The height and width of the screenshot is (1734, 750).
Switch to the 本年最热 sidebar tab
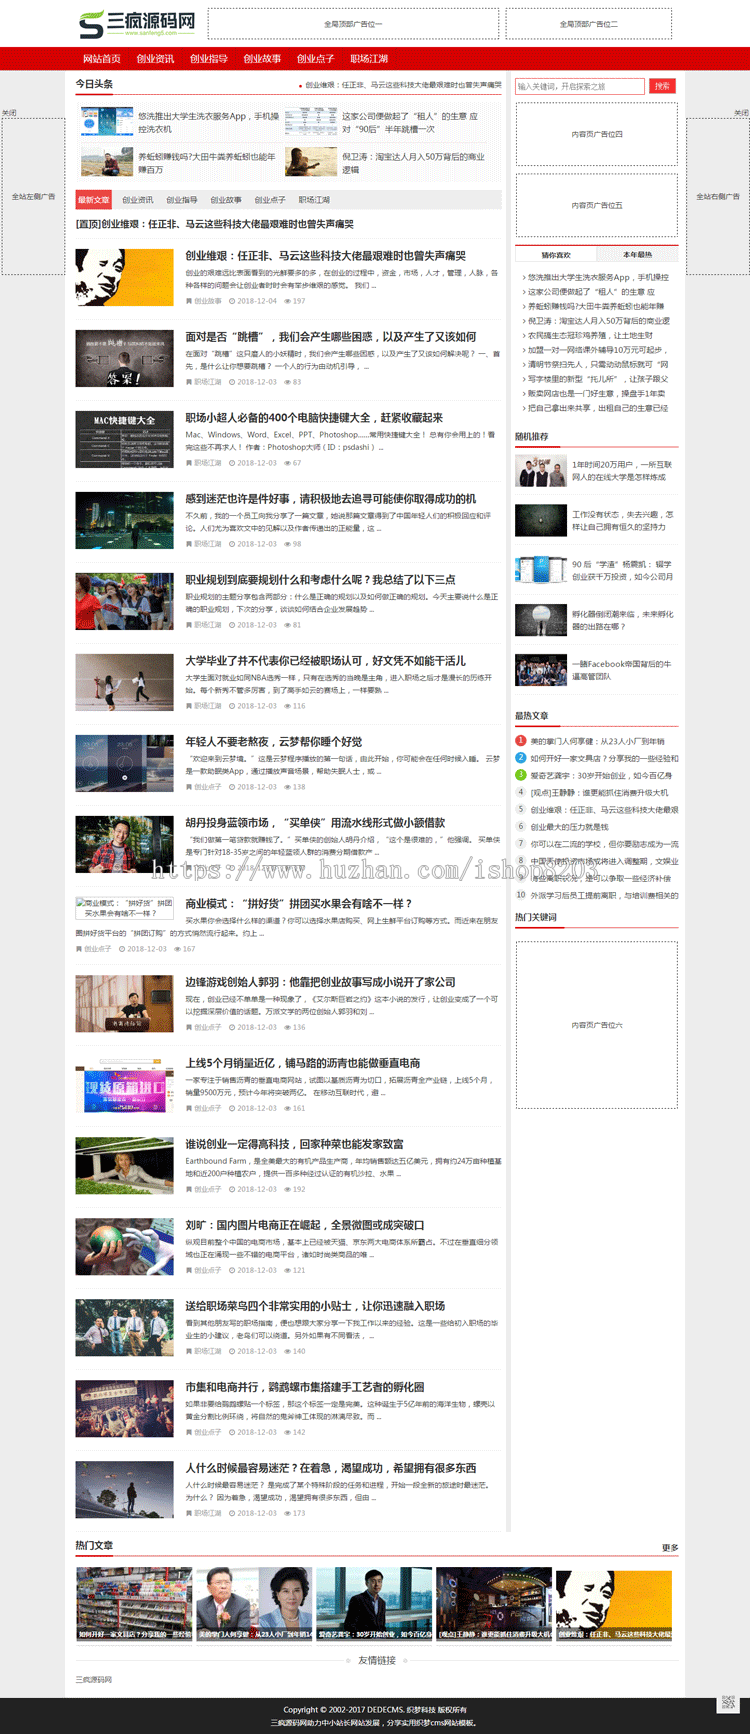[x=637, y=255]
